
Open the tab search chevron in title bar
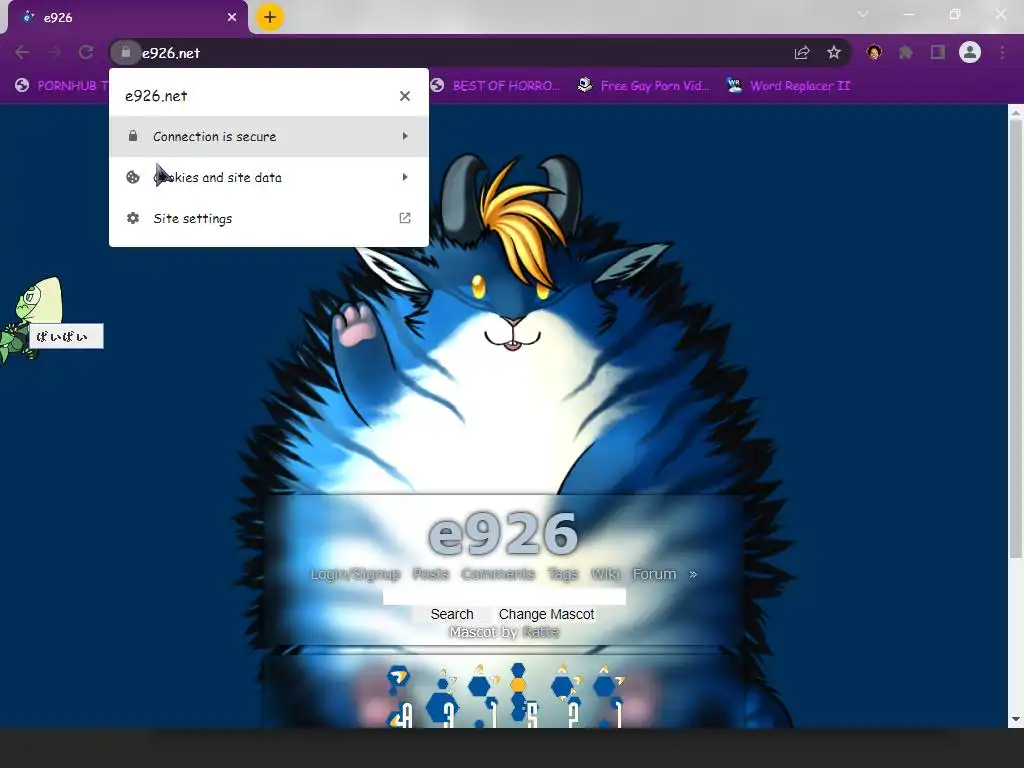(863, 14)
